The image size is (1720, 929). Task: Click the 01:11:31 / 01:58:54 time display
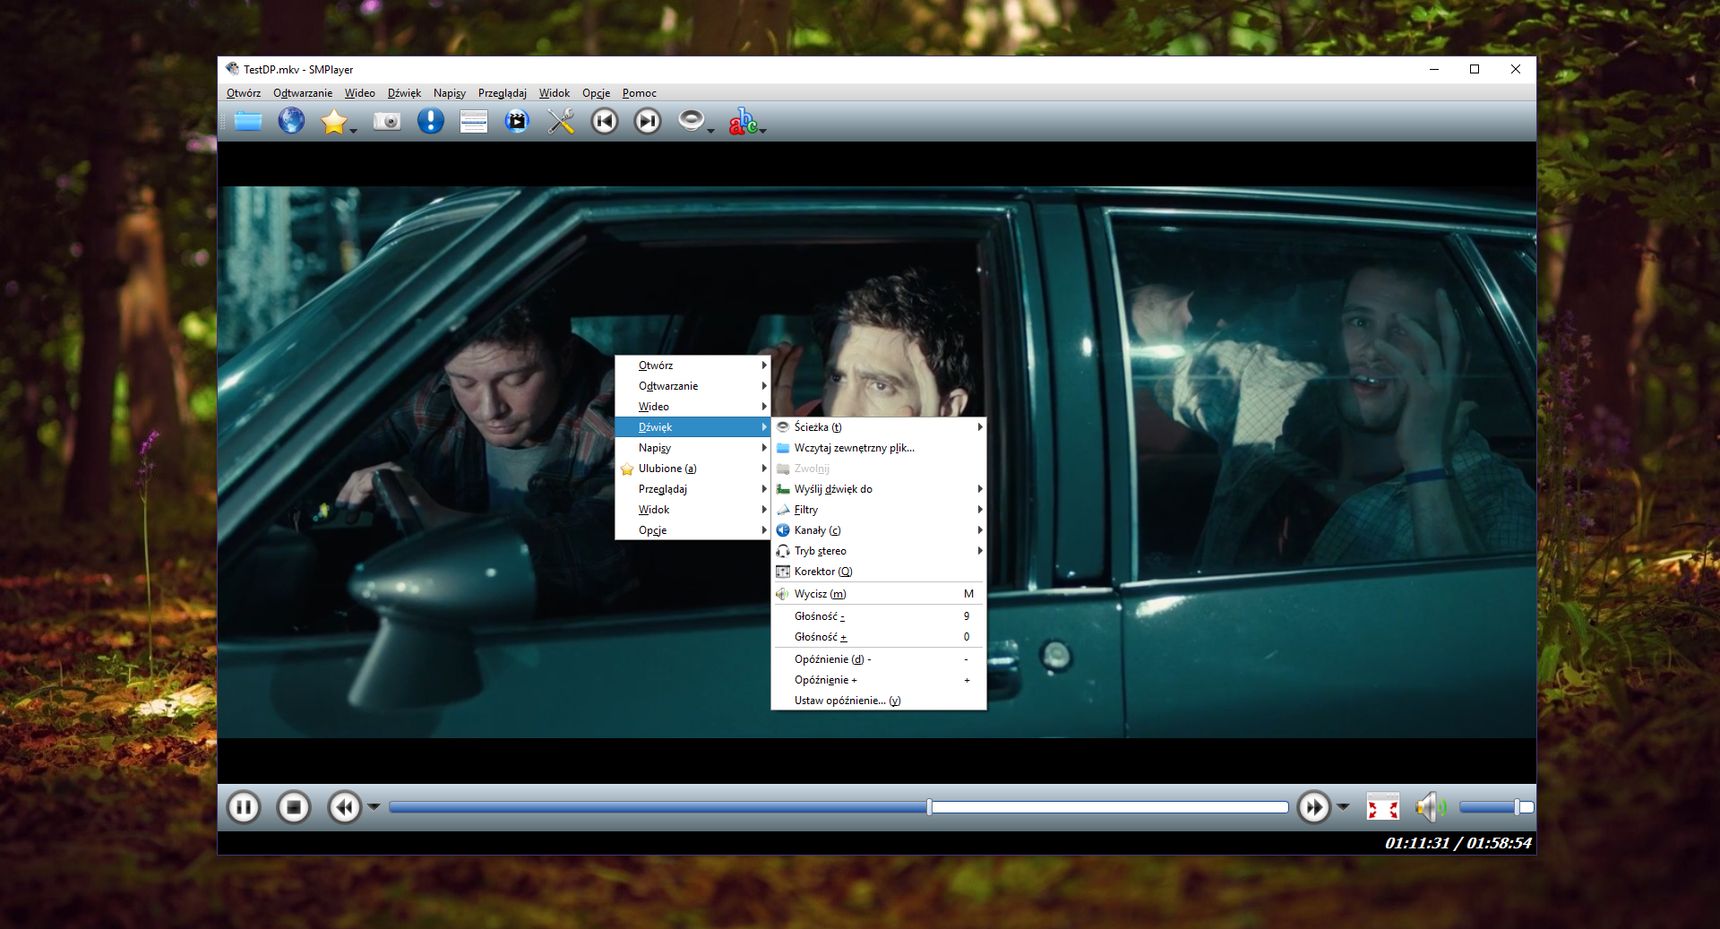(1458, 843)
